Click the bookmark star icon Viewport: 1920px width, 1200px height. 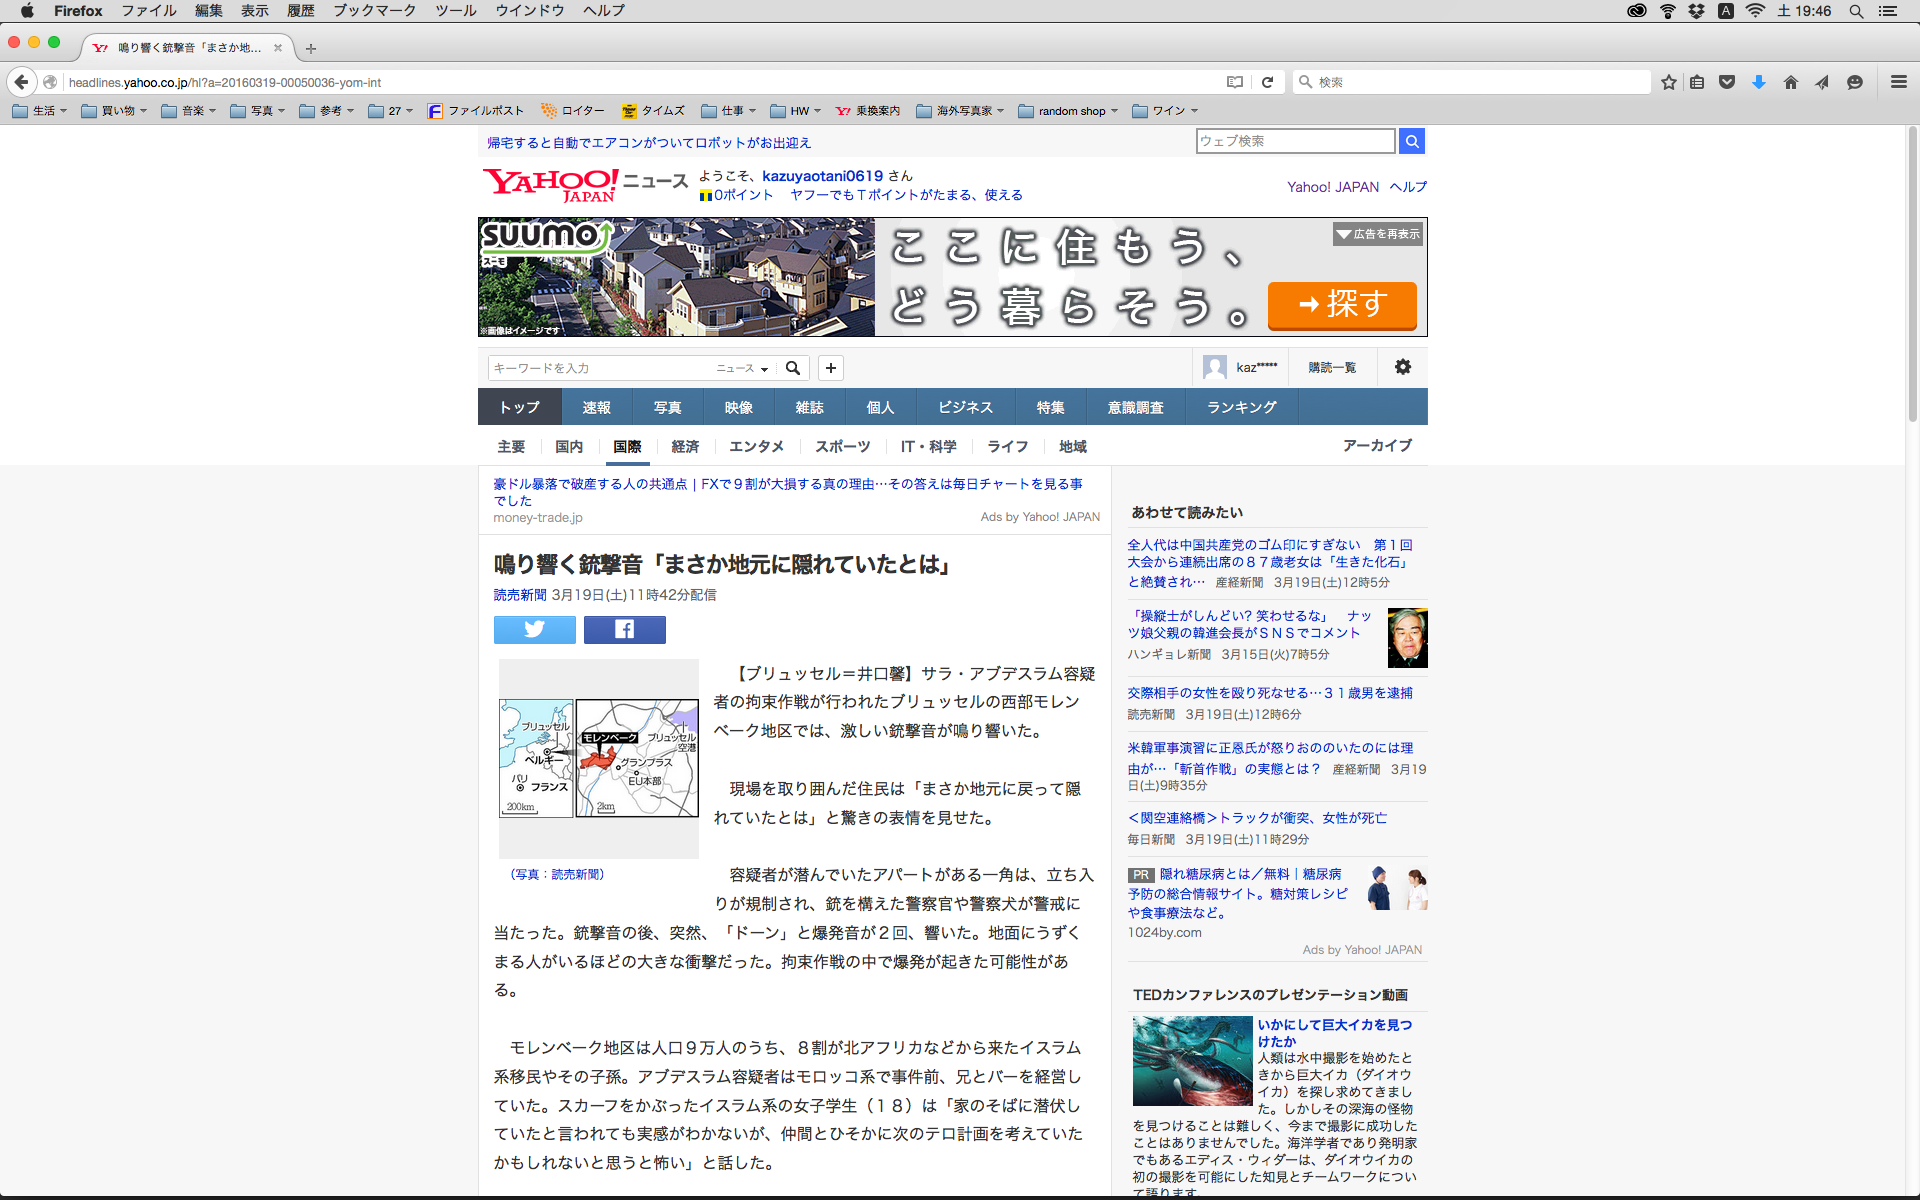click(x=1668, y=82)
